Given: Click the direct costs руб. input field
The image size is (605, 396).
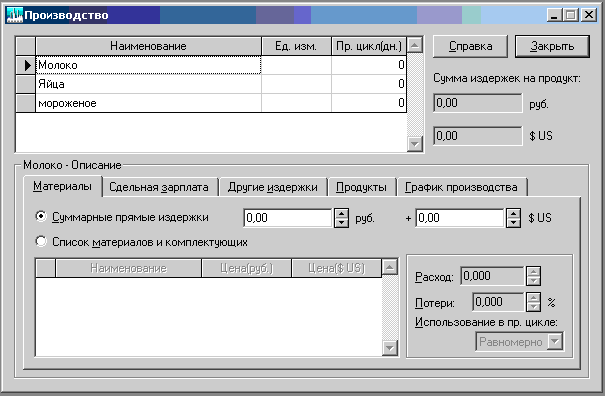Looking at the screenshot, I should (288, 218).
